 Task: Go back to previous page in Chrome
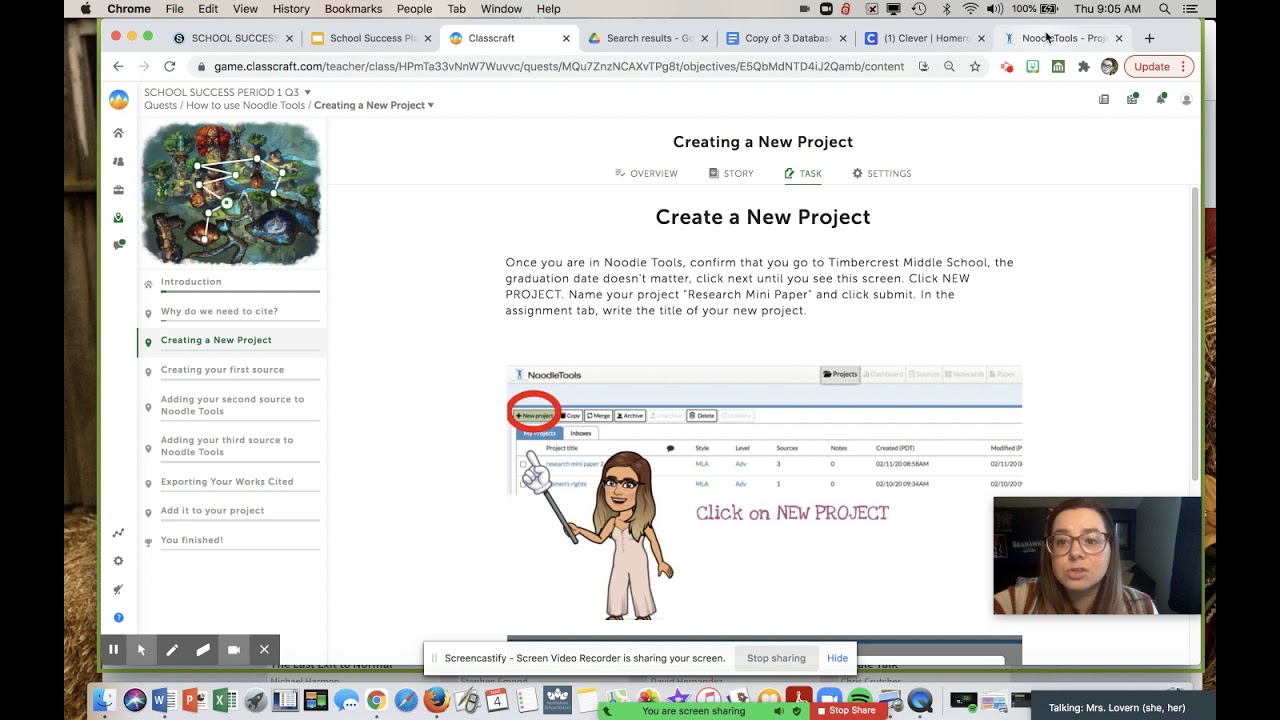(x=118, y=66)
